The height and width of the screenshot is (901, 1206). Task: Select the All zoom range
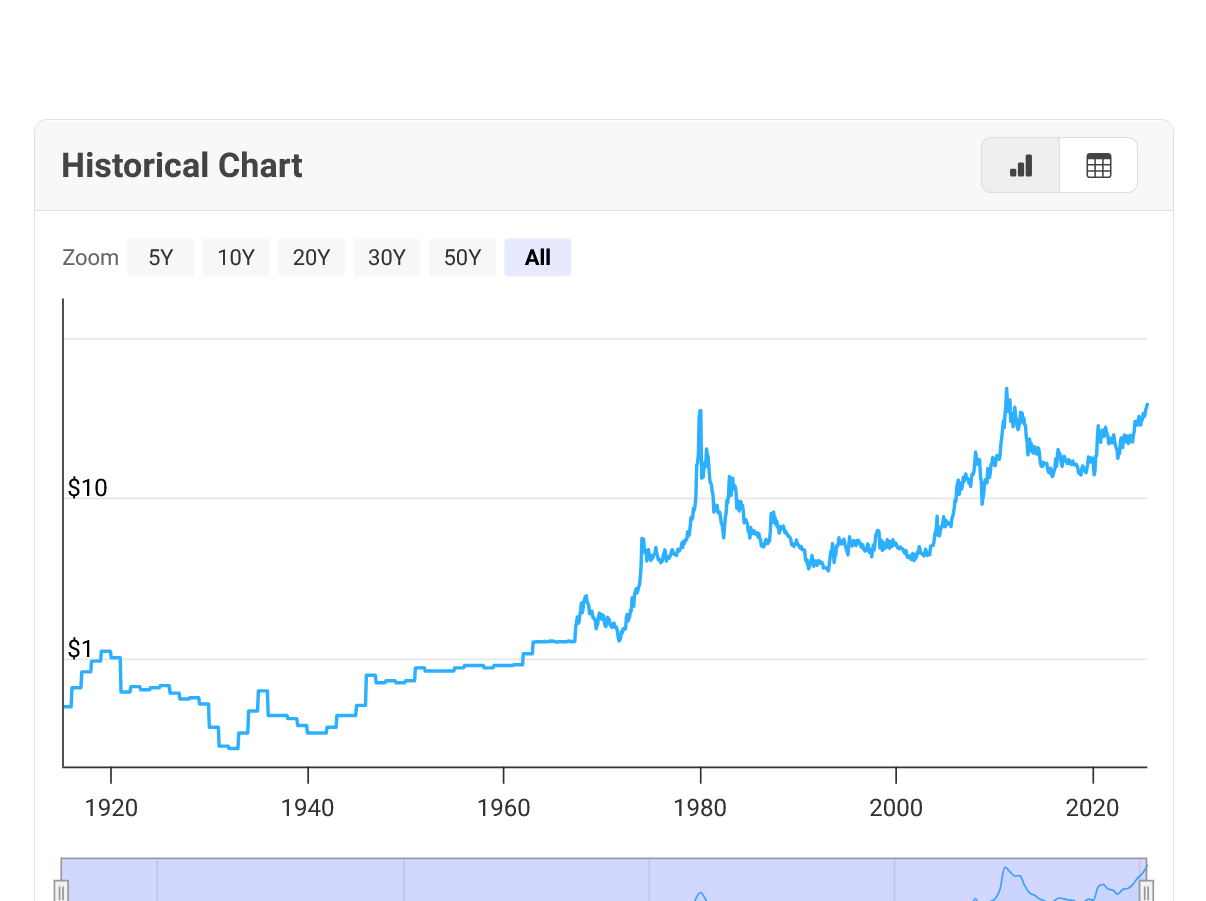[538, 257]
